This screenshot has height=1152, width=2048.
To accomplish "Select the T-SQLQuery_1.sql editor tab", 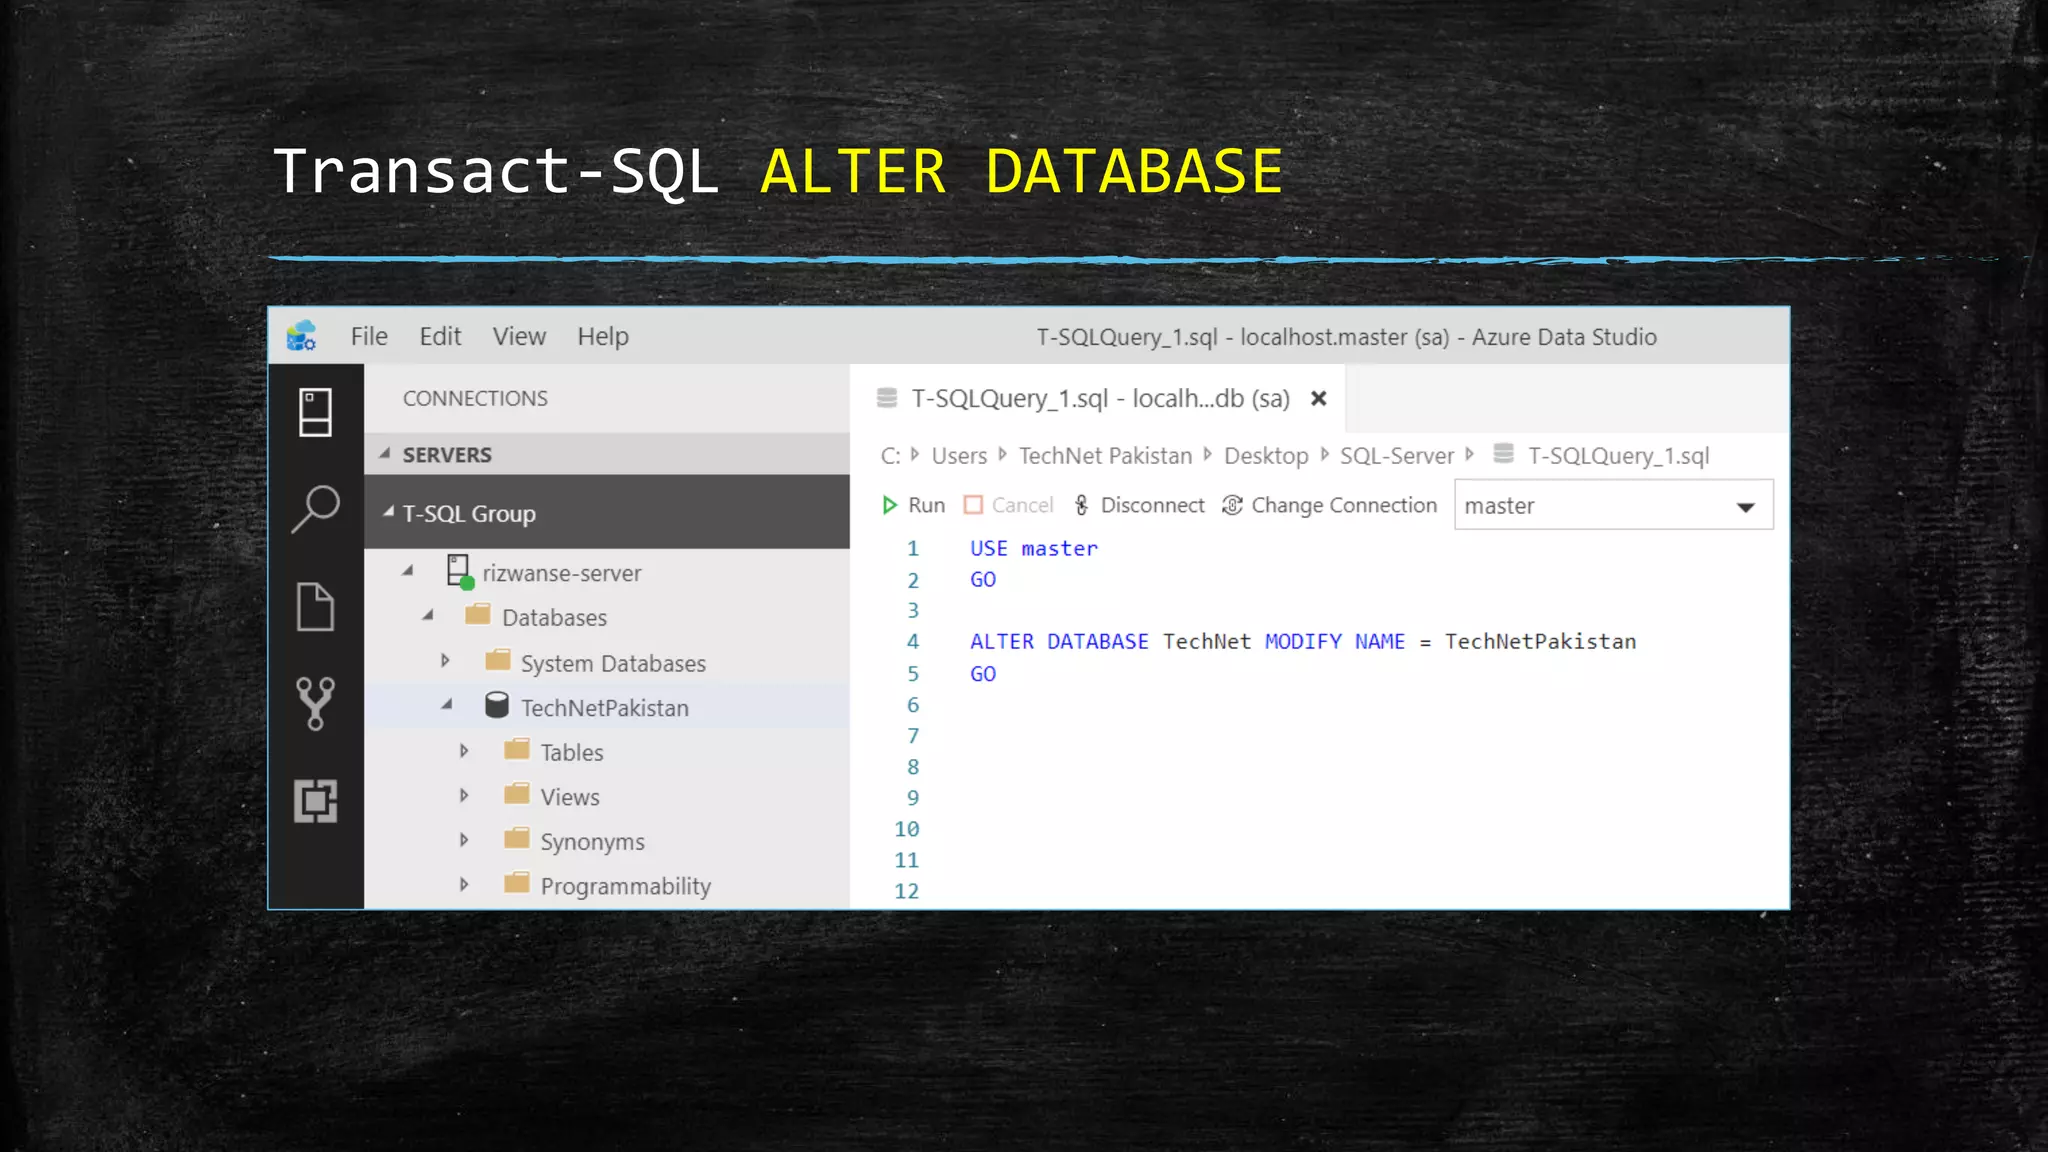I will coord(1099,398).
